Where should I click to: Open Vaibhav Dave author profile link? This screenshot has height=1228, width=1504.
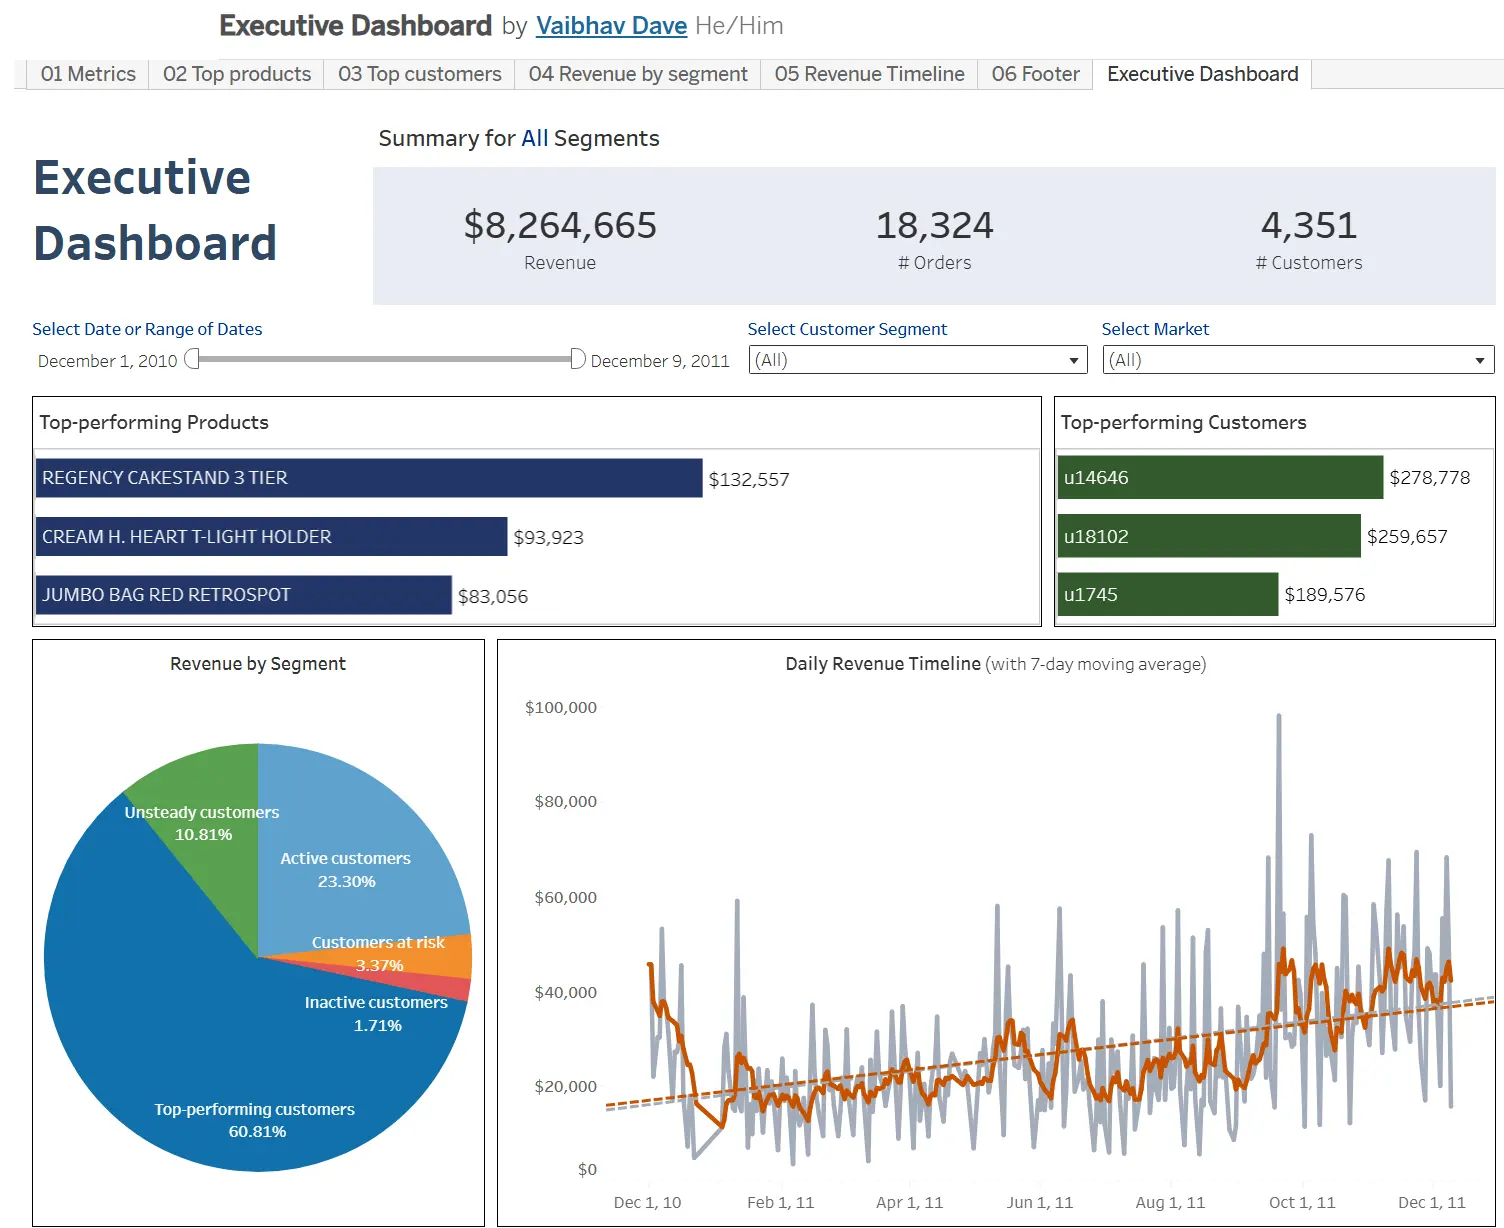(x=611, y=26)
